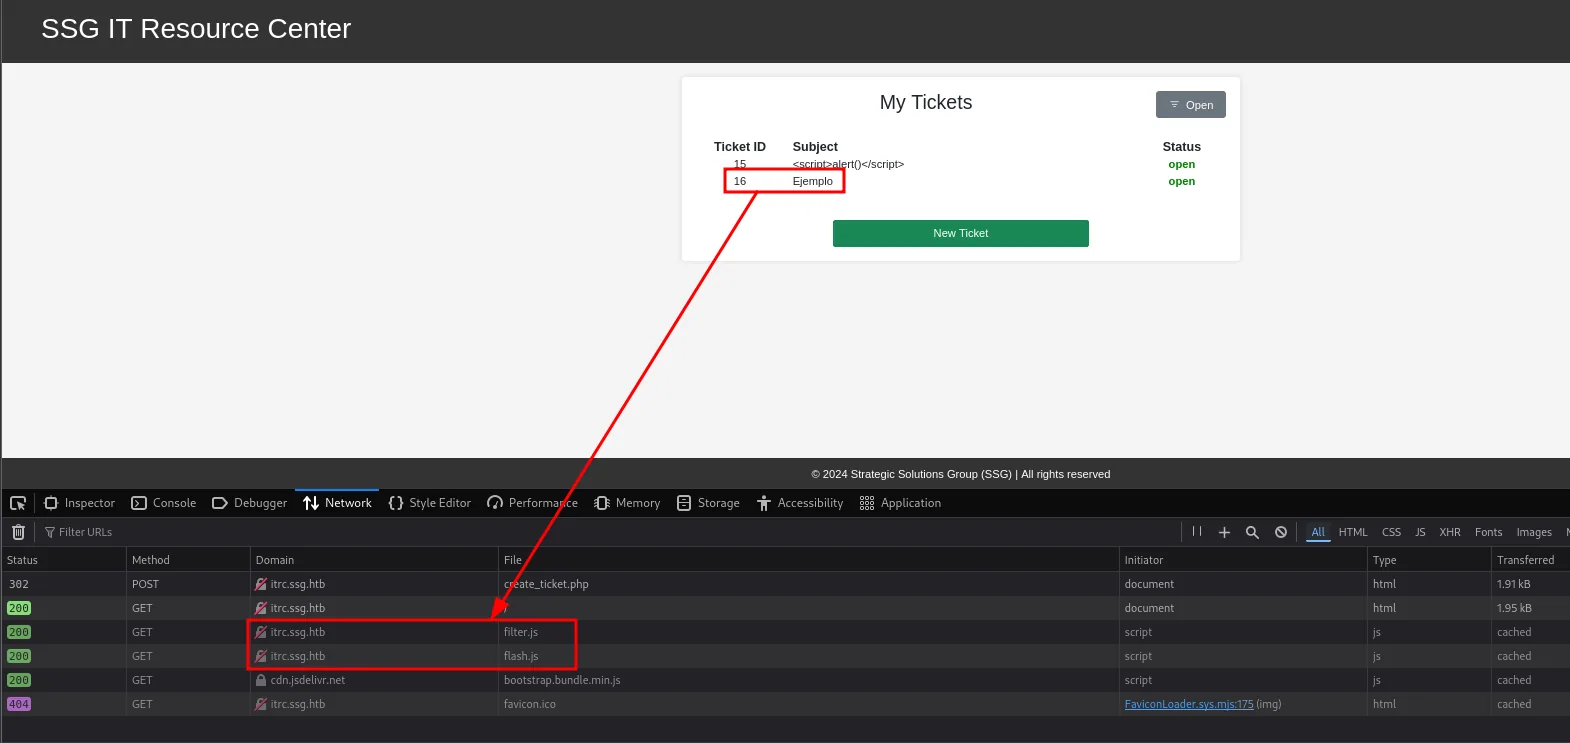Select the flash.js request
This screenshot has height=743, width=1570.
pos(785,656)
